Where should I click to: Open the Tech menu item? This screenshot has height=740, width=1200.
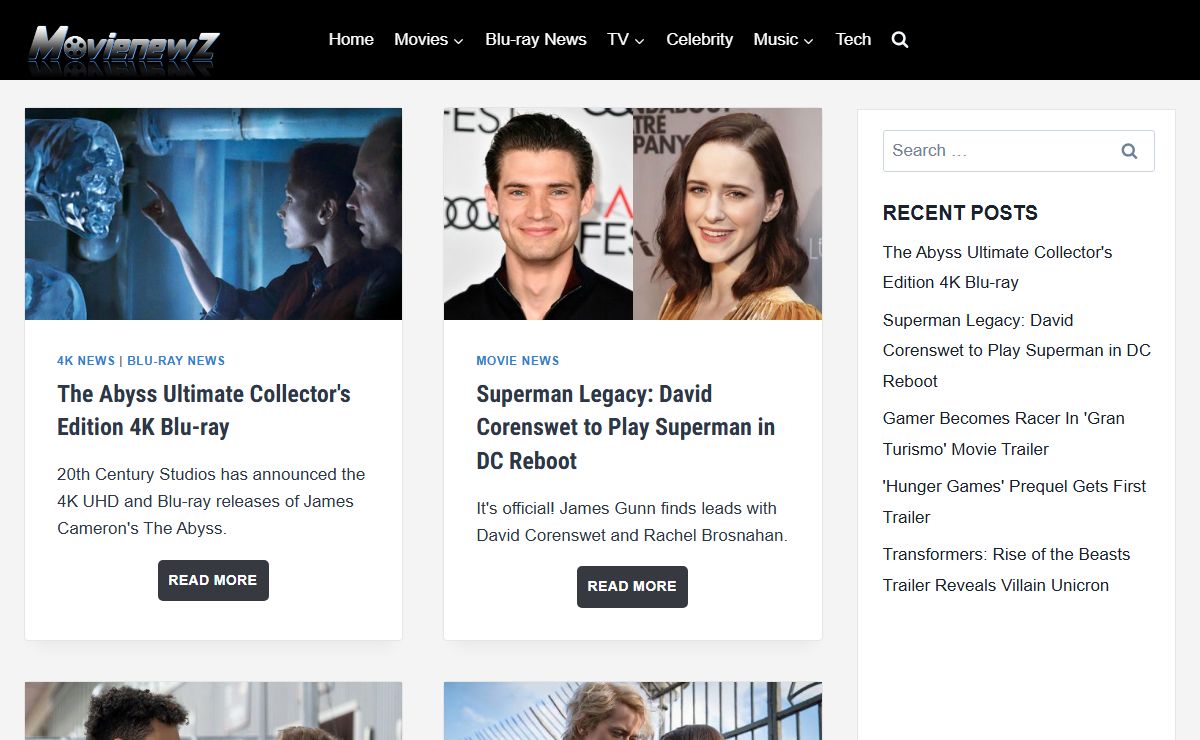[853, 40]
